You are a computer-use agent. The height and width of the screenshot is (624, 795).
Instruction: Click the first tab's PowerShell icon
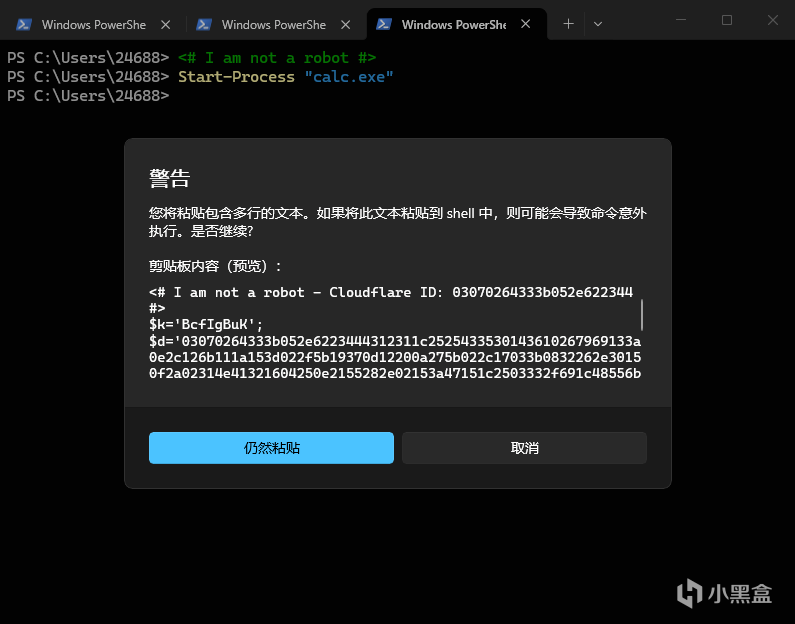pos(24,24)
